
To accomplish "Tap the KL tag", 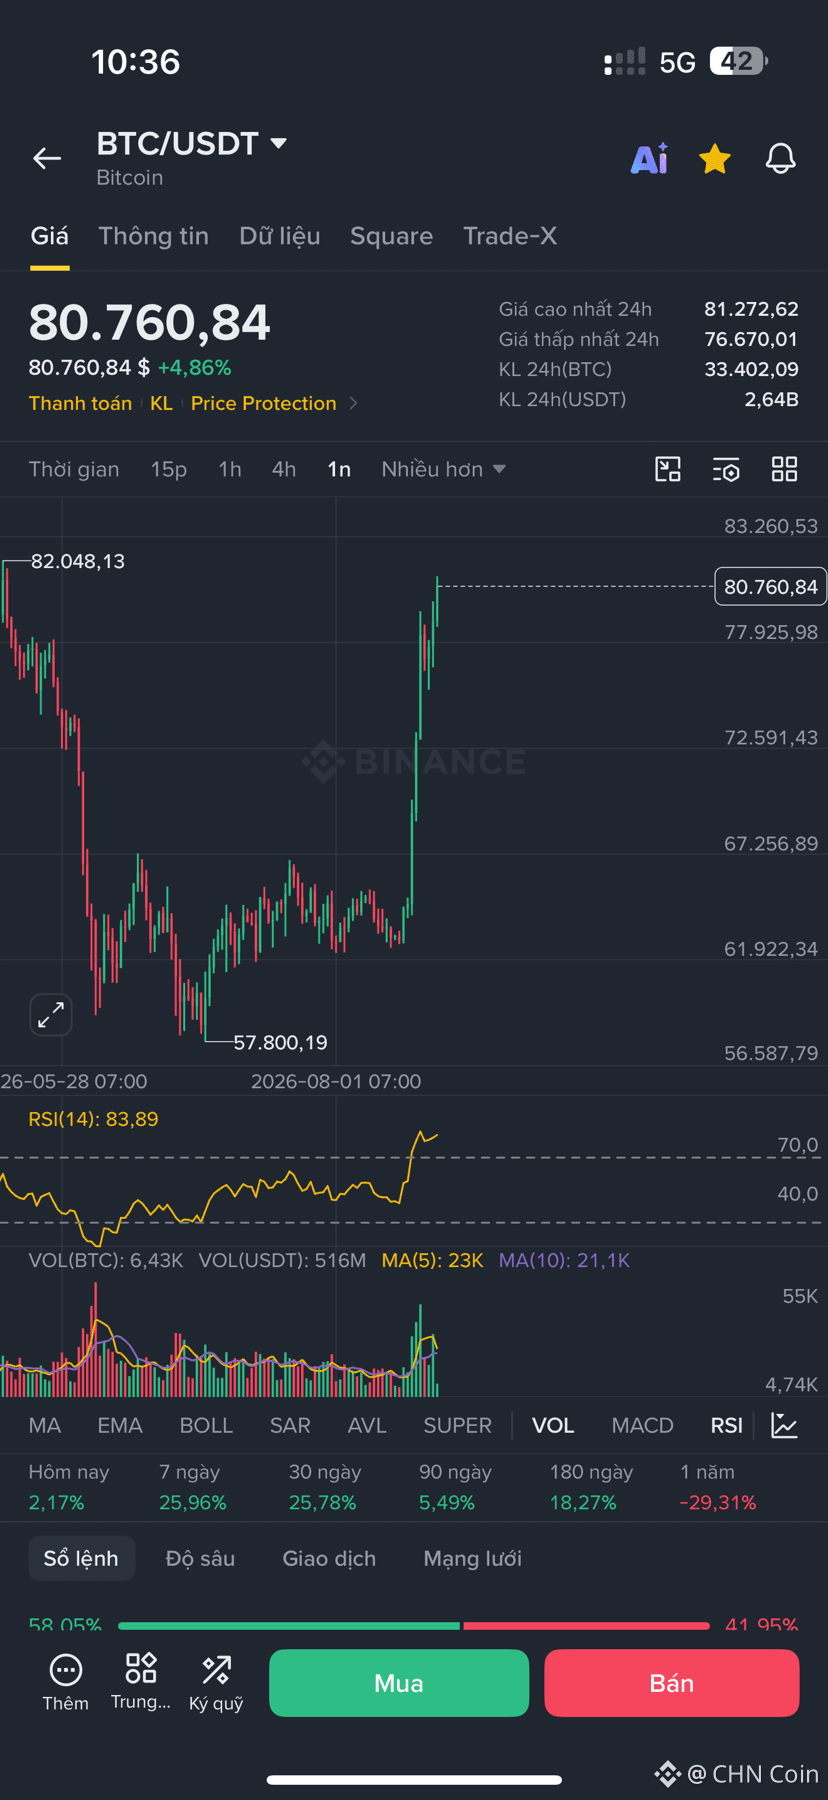I will (x=161, y=403).
